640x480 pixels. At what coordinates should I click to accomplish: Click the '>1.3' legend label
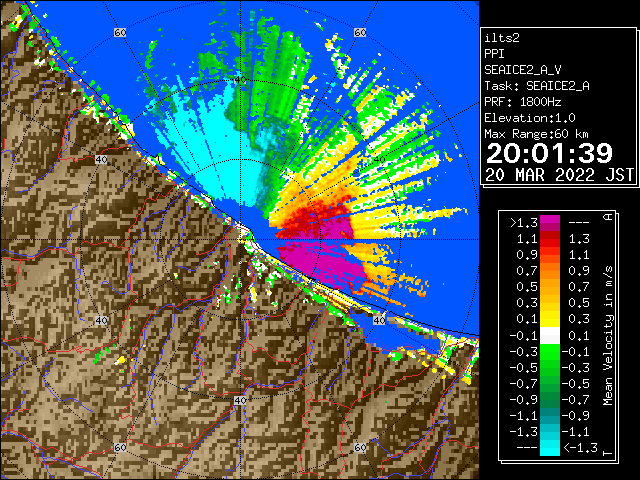(x=524, y=223)
